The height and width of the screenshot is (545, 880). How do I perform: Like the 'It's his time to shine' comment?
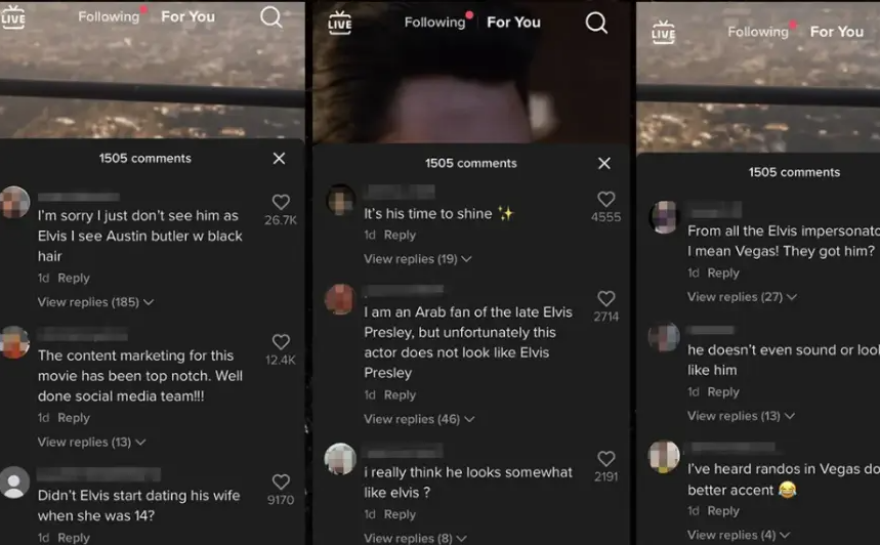click(x=606, y=199)
